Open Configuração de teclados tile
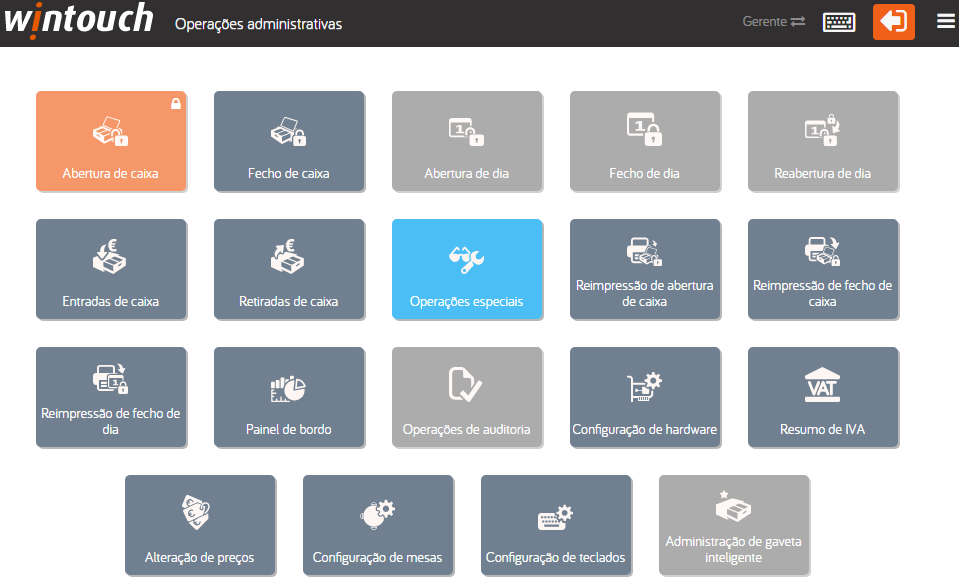The width and height of the screenshot is (959, 582). click(556, 525)
